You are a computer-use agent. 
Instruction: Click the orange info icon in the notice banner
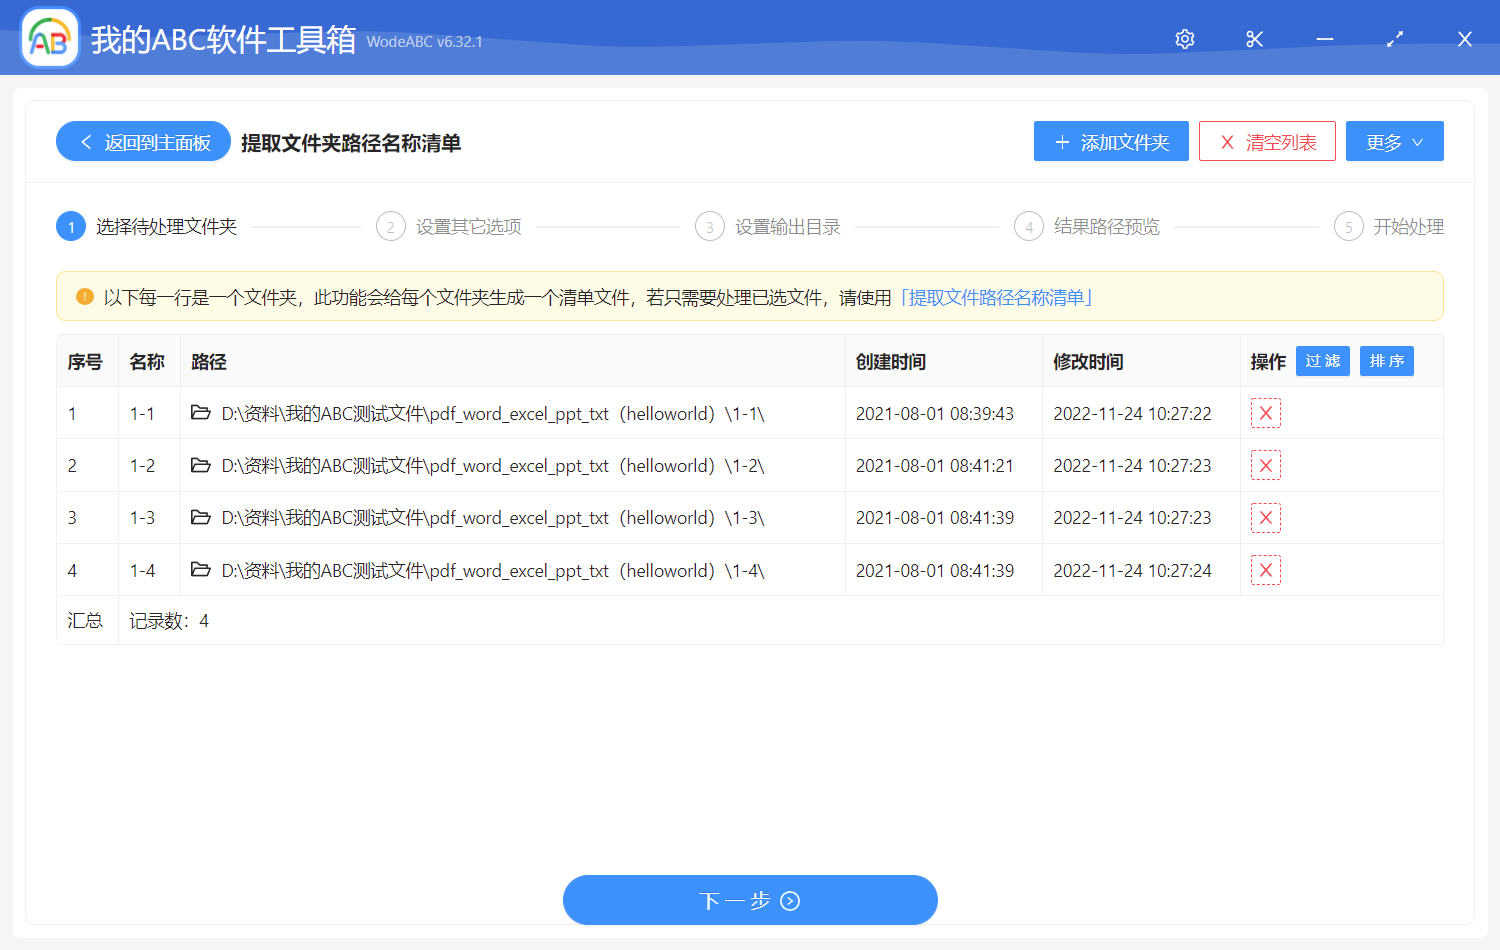point(85,296)
